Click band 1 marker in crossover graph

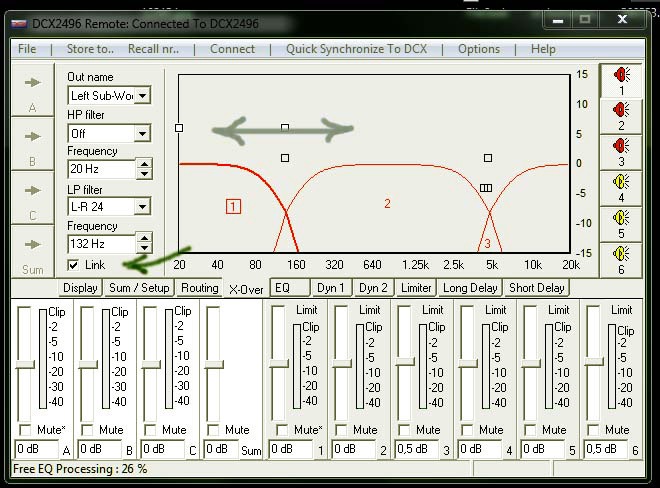pos(233,207)
